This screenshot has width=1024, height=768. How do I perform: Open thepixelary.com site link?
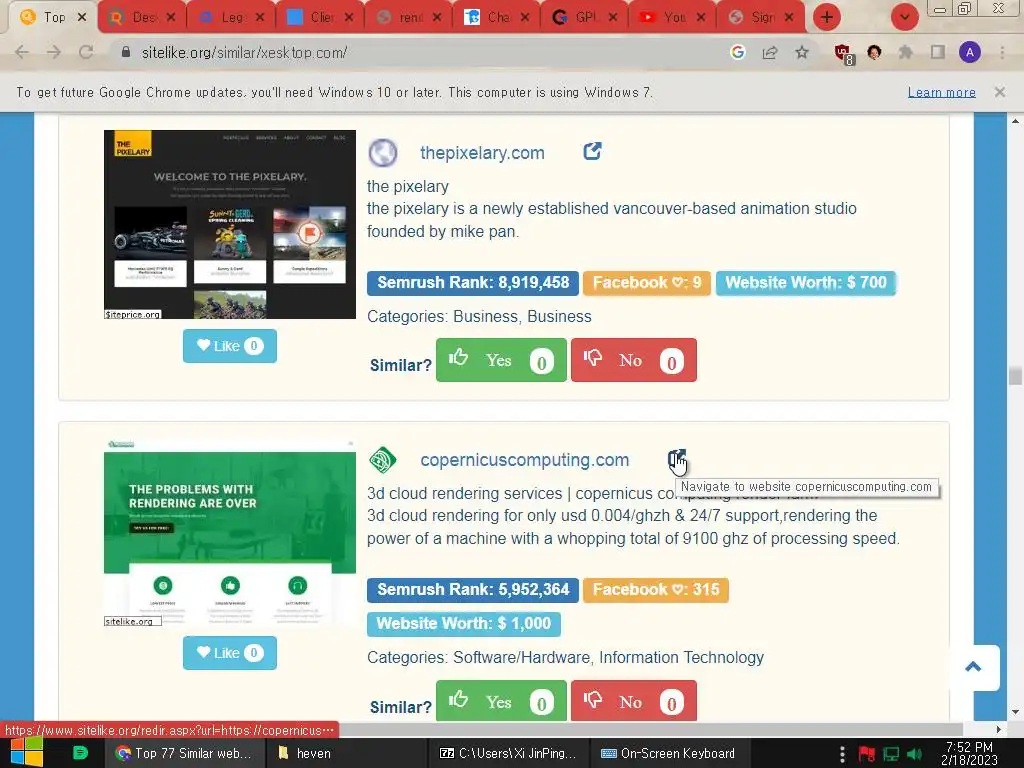(482, 153)
